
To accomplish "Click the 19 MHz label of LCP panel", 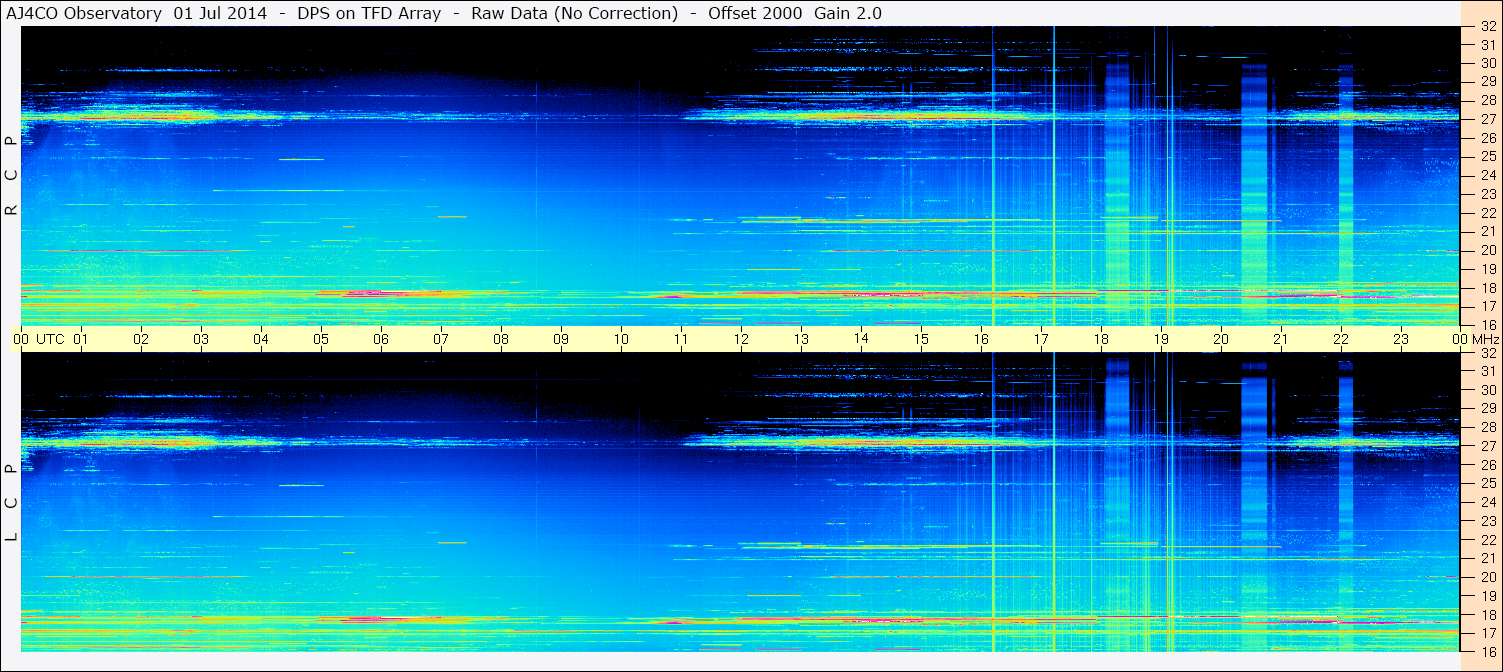I will pos(1488,596).
